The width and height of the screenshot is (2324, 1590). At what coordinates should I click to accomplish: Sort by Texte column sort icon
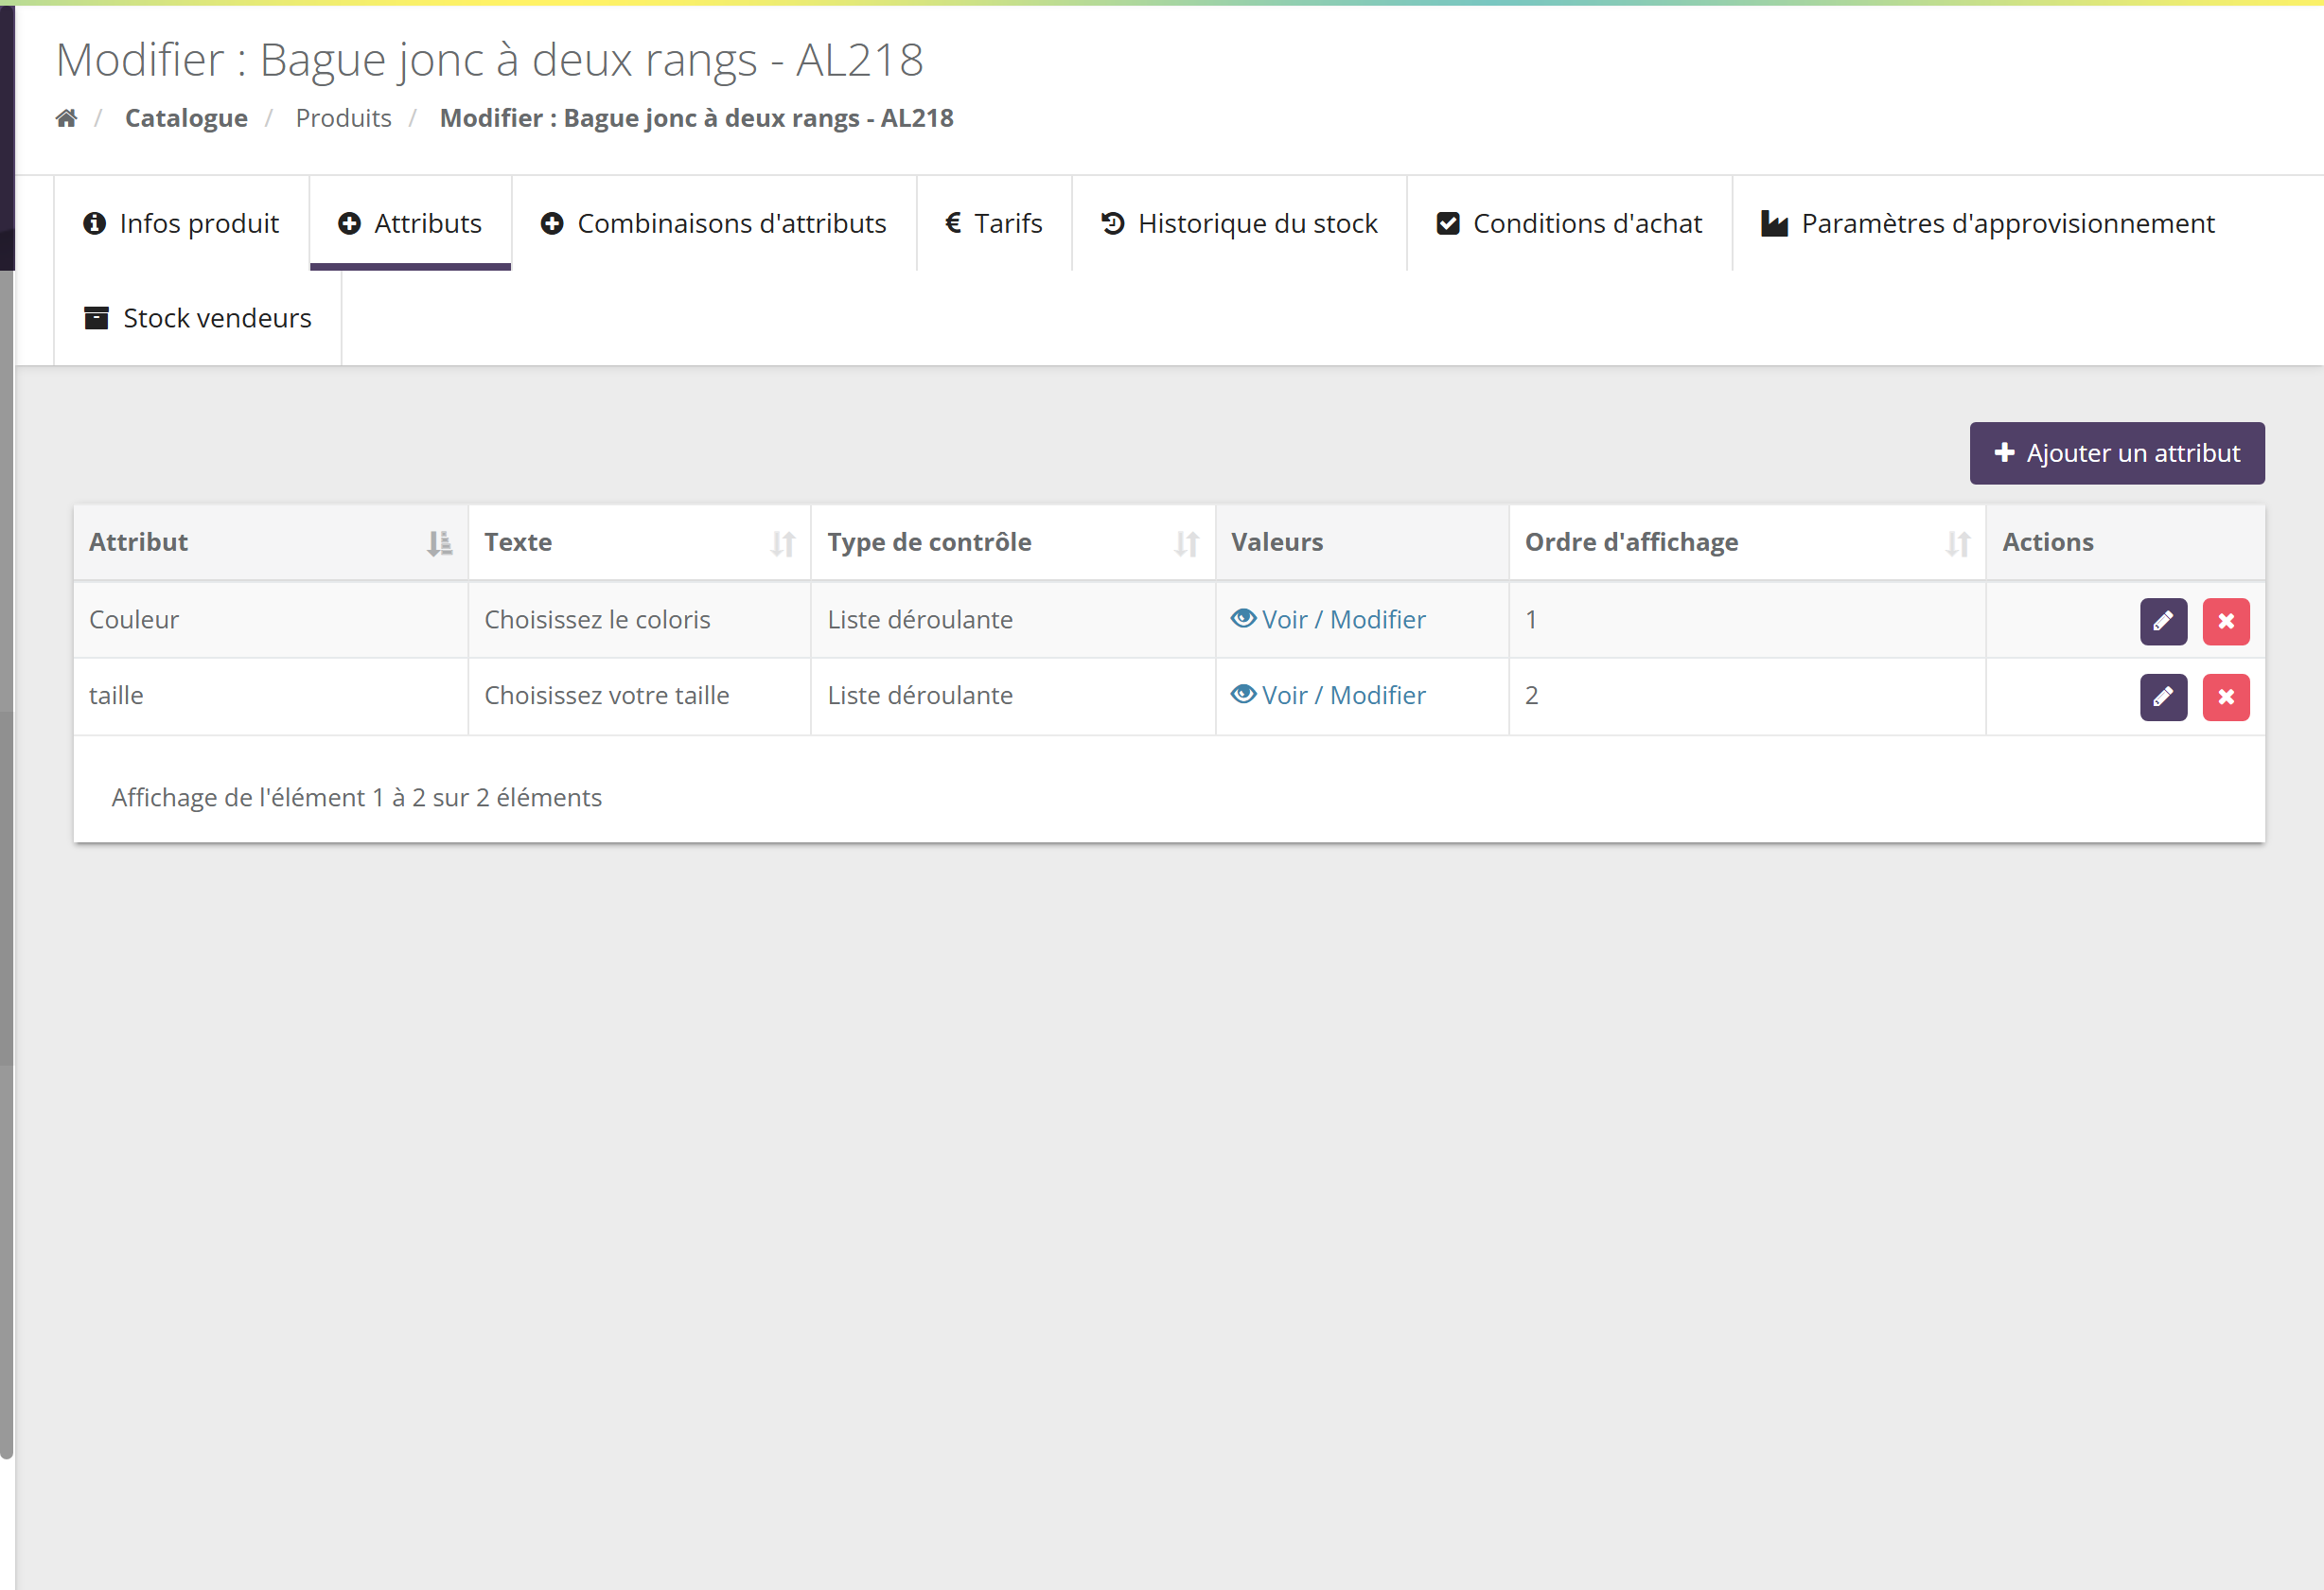783,543
